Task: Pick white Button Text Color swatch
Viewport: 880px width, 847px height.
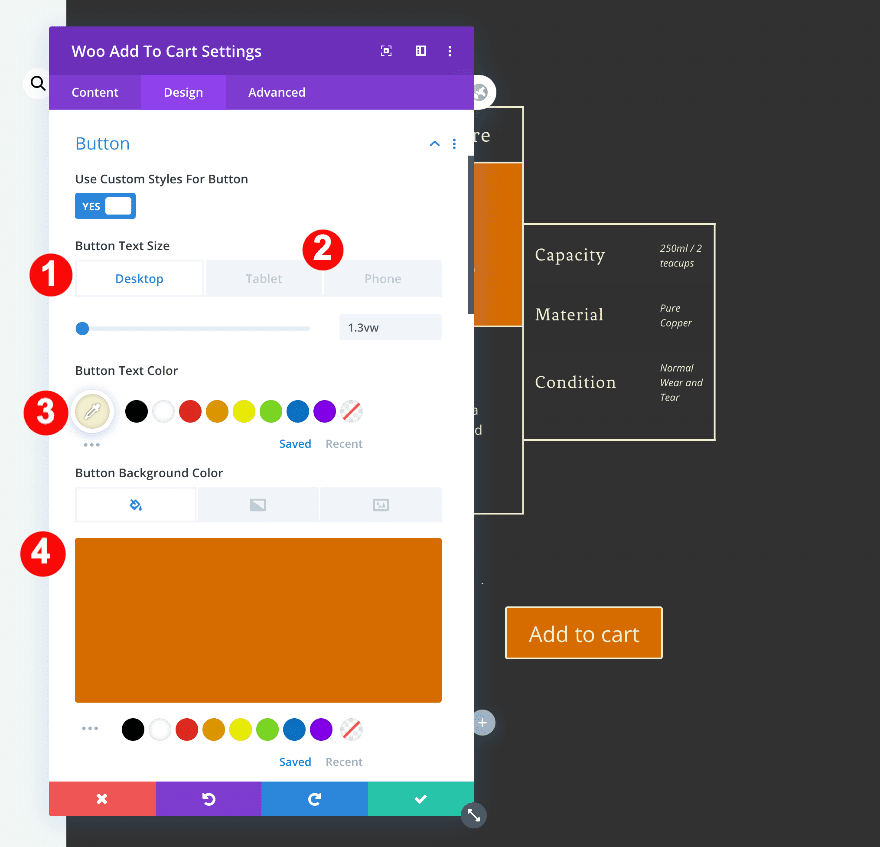Action: coord(163,411)
